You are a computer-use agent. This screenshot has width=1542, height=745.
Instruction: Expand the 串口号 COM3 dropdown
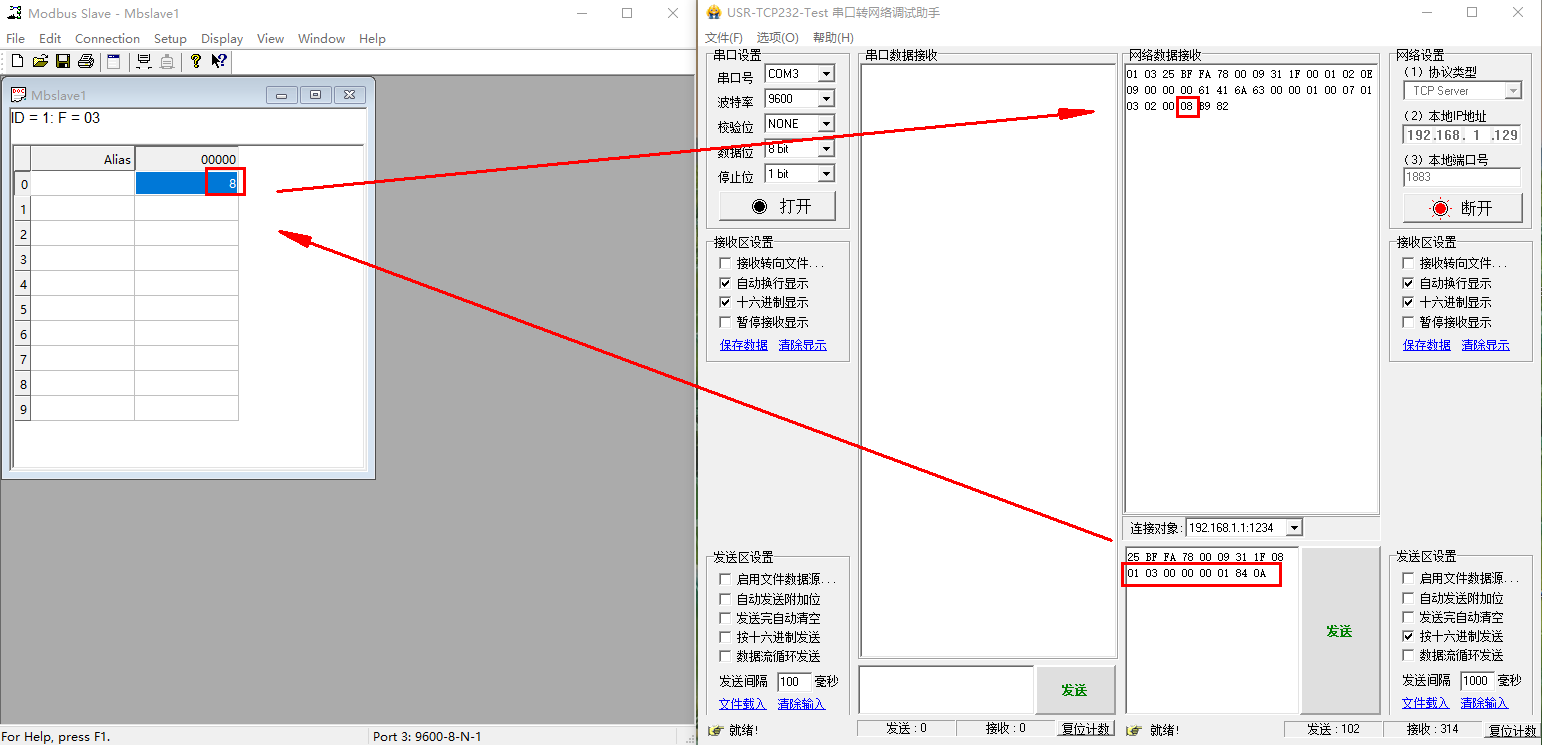pyautogui.click(x=826, y=74)
